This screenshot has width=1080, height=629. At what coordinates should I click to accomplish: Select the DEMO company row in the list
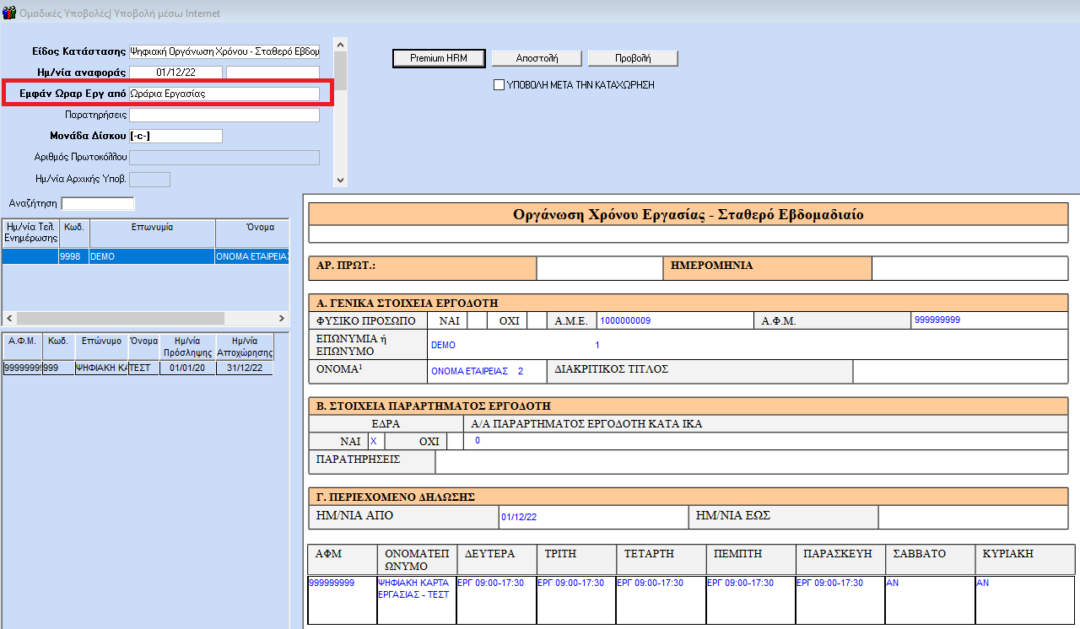coord(150,257)
